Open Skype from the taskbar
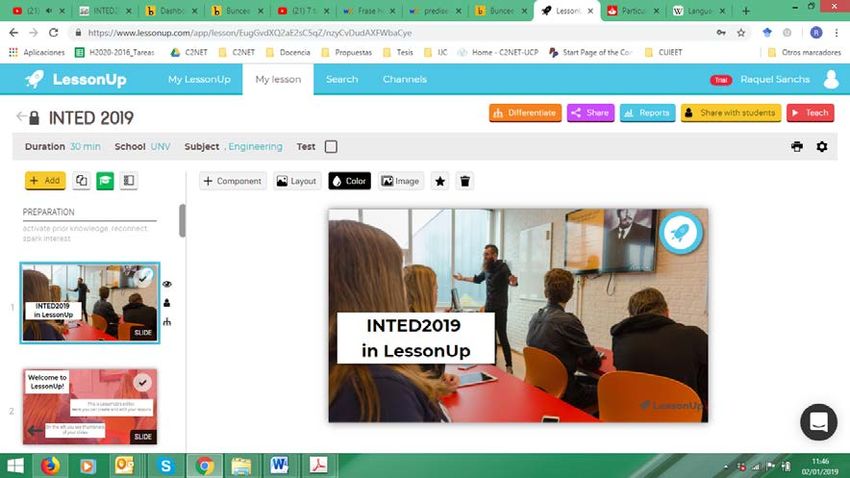Viewport: 850px width, 478px height. (x=165, y=466)
